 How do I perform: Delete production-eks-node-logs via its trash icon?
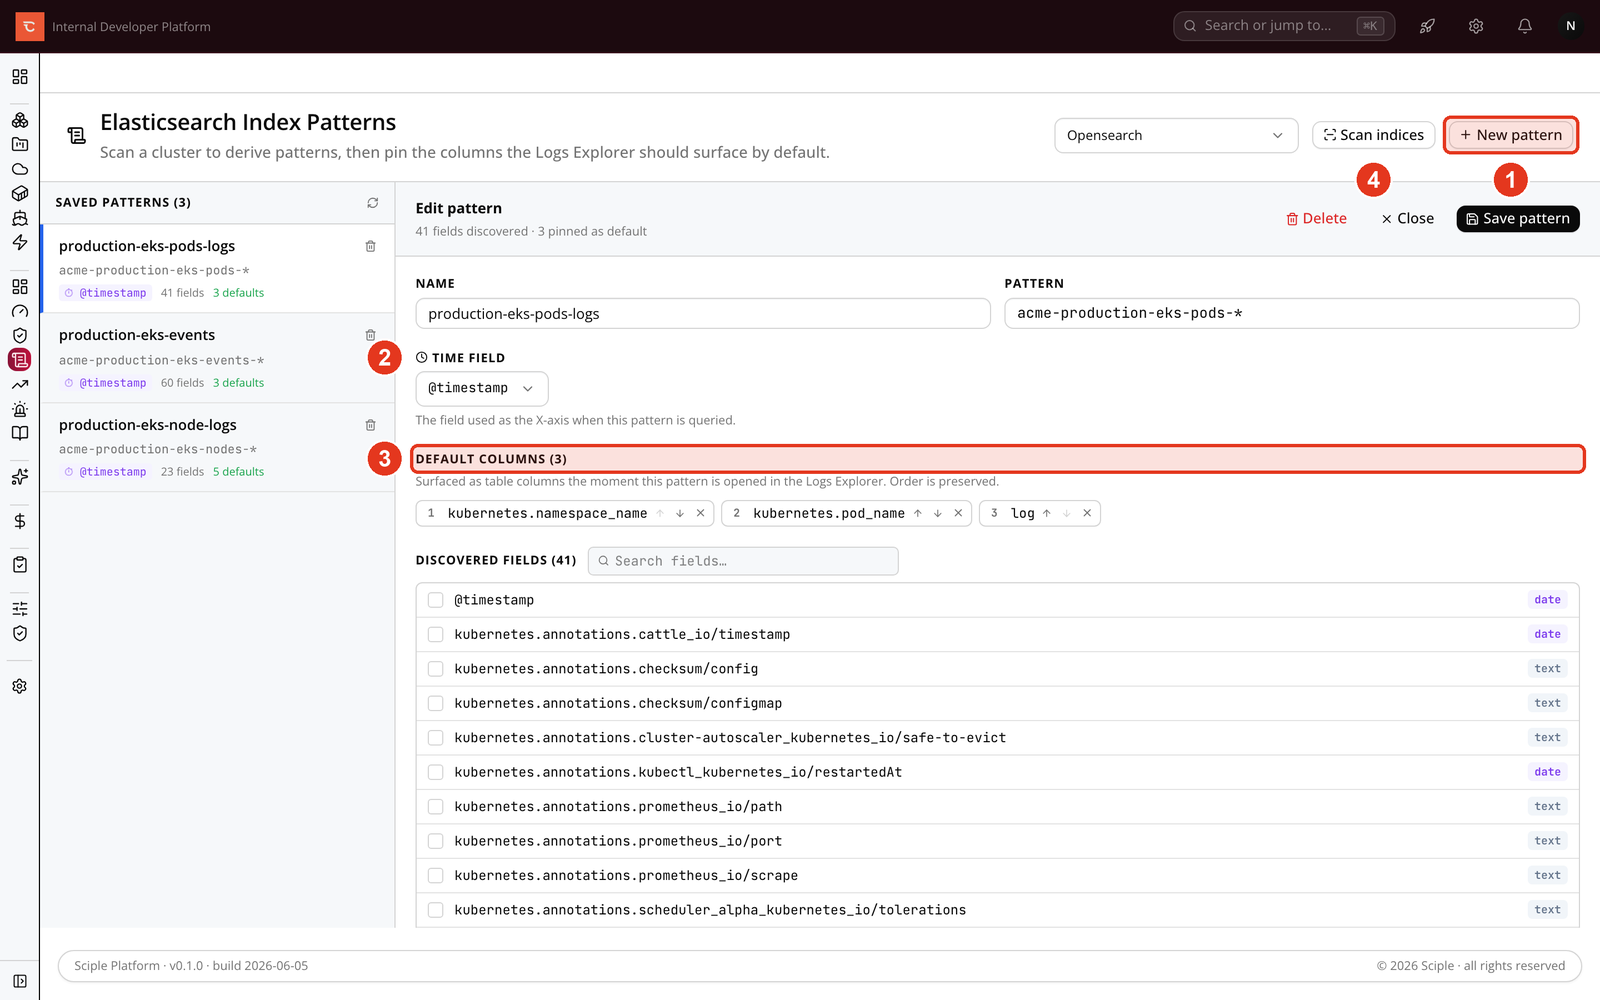click(x=370, y=425)
